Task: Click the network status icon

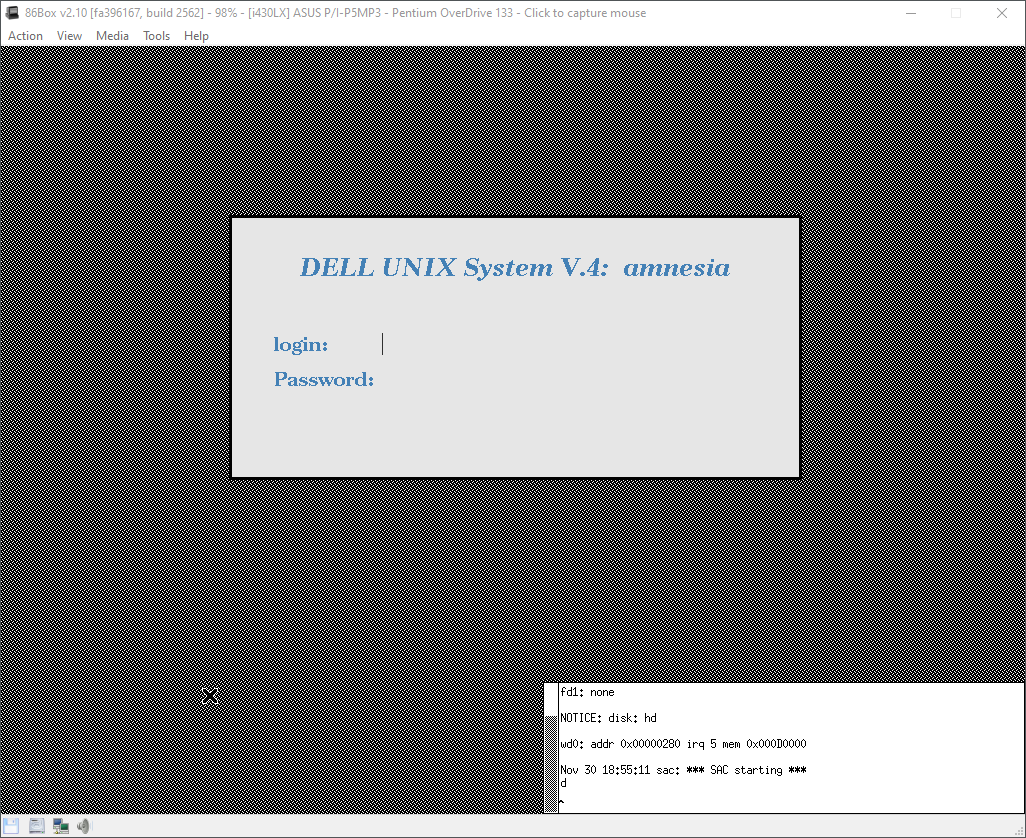Action: [61, 826]
